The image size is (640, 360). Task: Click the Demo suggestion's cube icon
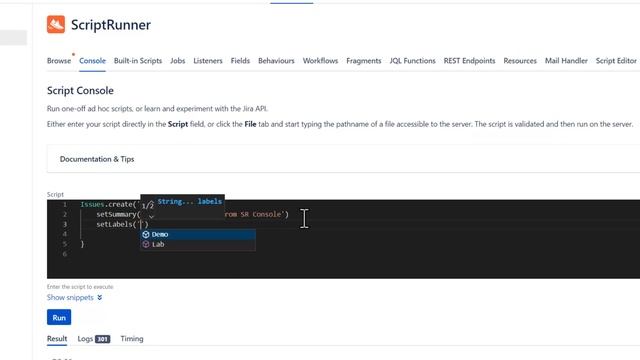pyautogui.click(x=146, y=234)
